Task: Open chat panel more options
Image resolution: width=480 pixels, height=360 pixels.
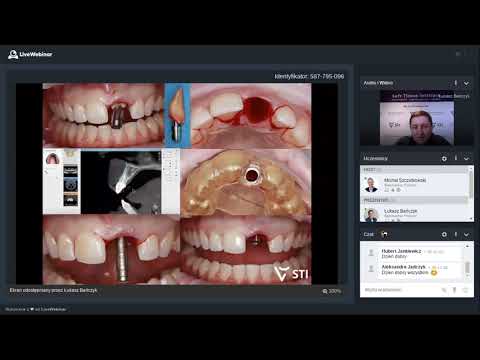Action: point(456,234)
